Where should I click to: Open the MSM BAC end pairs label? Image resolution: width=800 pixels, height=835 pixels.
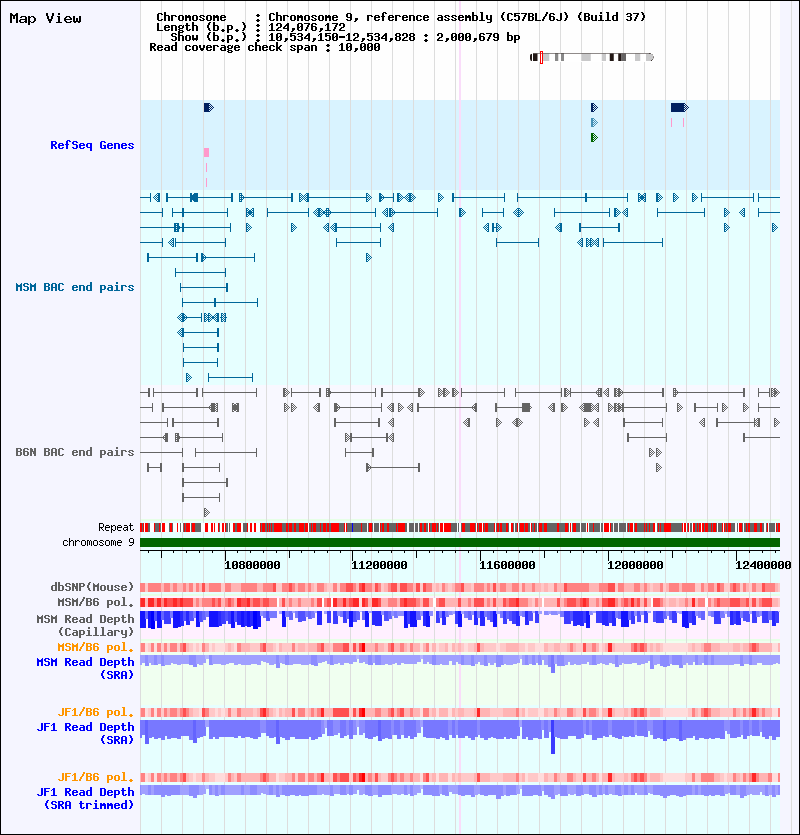75,287
